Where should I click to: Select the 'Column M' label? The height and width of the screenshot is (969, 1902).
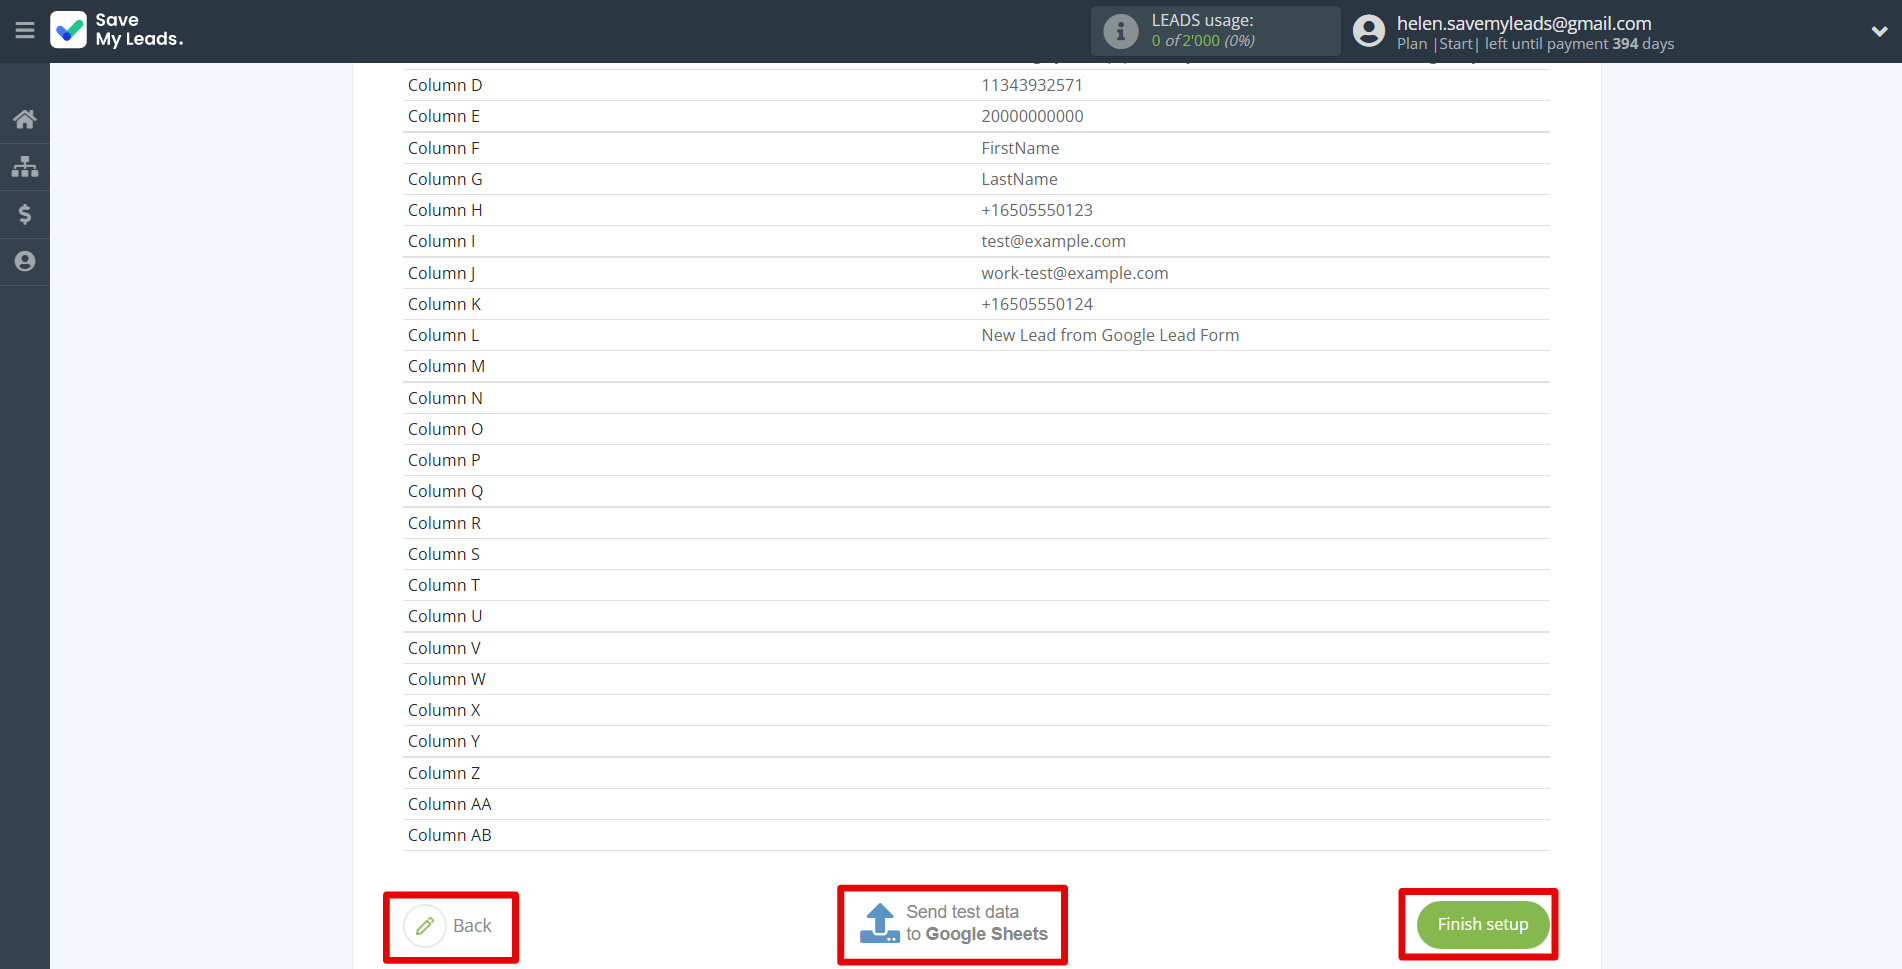(x=446, y=366)
